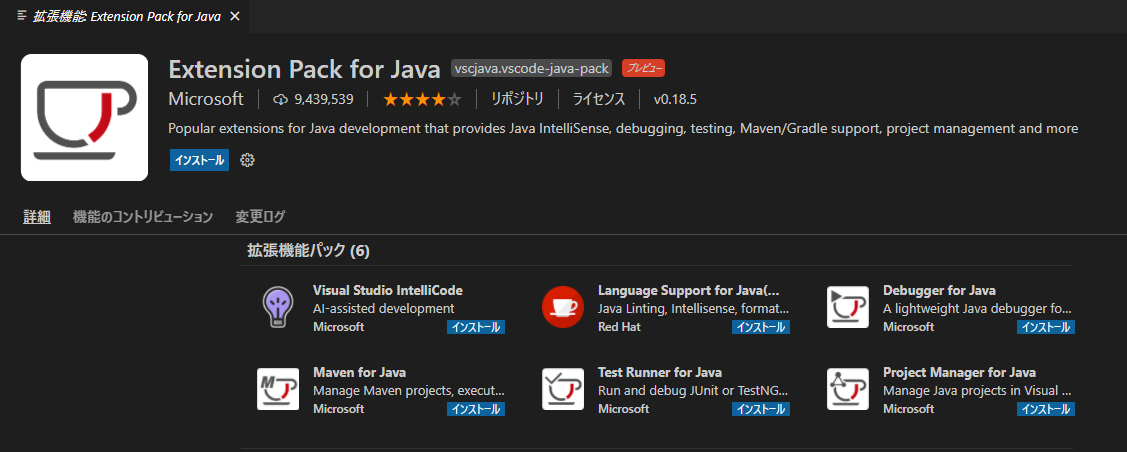This screenshot has height=452, width=1127.
Task: Click the Manage Maven projects description
Action: (409, 391)
